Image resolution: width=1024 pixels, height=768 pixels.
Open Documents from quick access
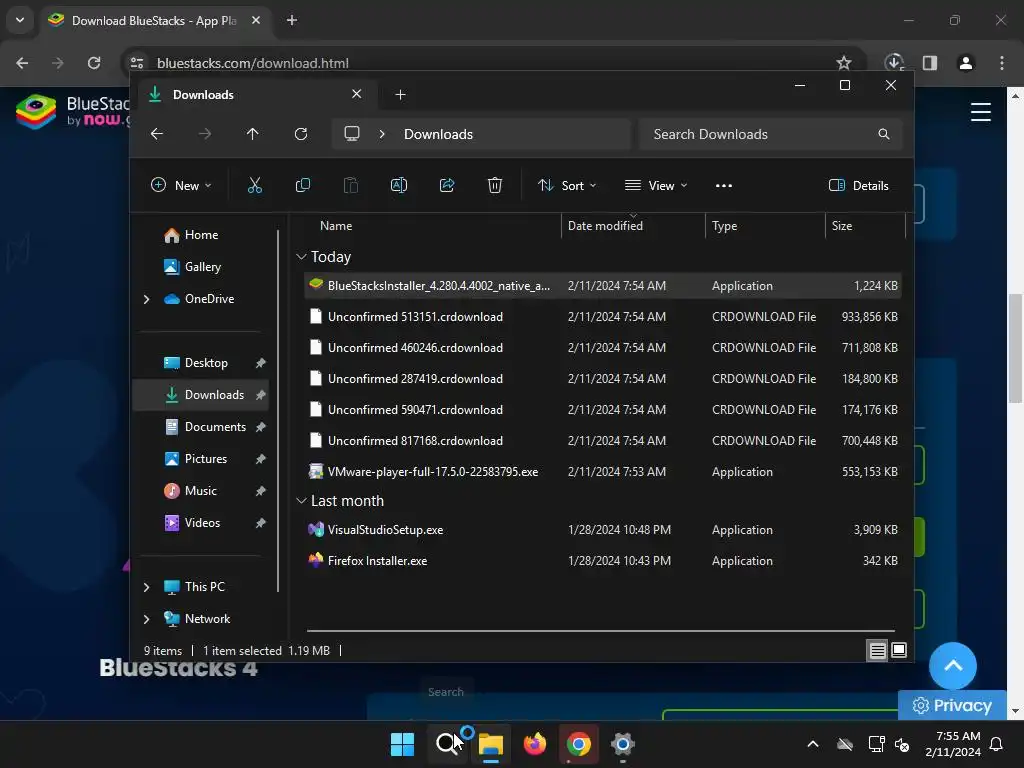(x=216, y=427)
